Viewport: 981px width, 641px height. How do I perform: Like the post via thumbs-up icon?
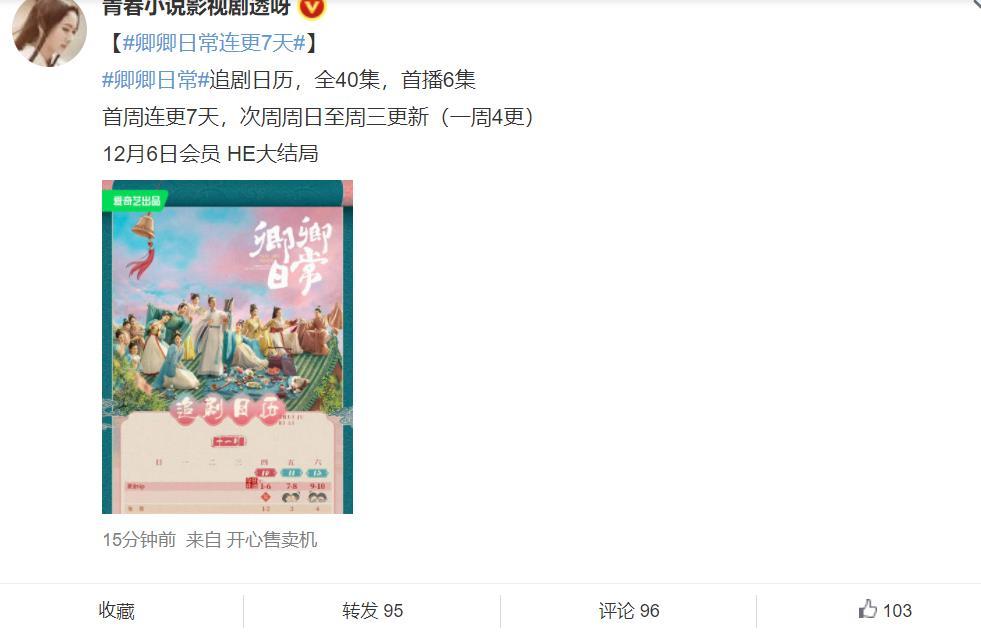[867, 608]
